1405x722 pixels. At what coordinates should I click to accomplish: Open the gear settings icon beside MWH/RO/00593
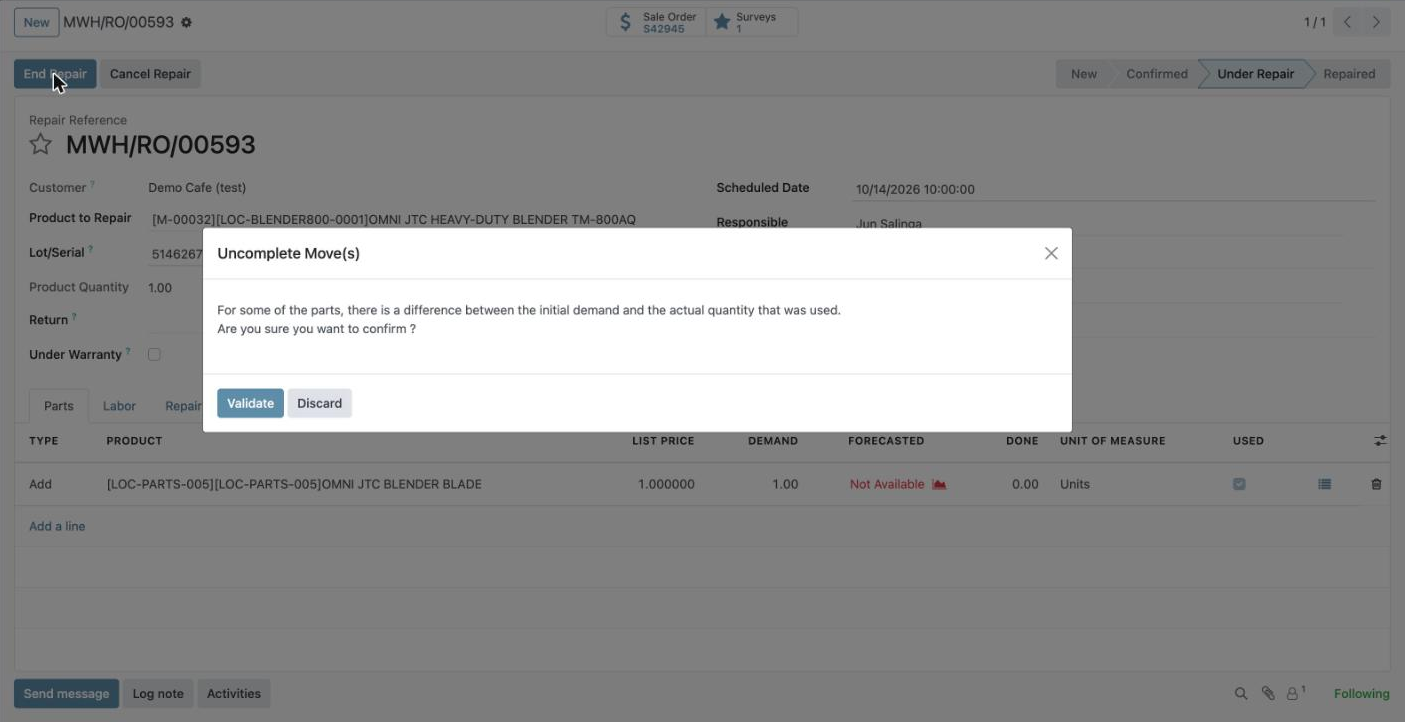click(186, 22)
